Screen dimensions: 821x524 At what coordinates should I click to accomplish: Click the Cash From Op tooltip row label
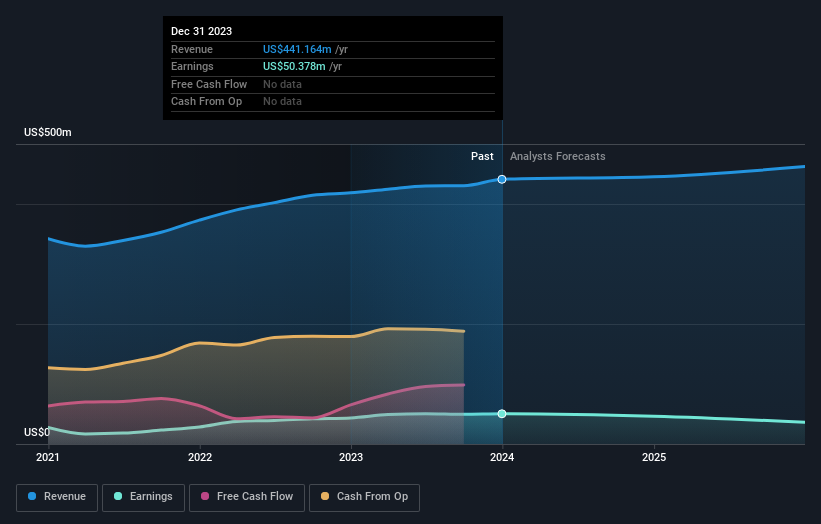(206, 102)
